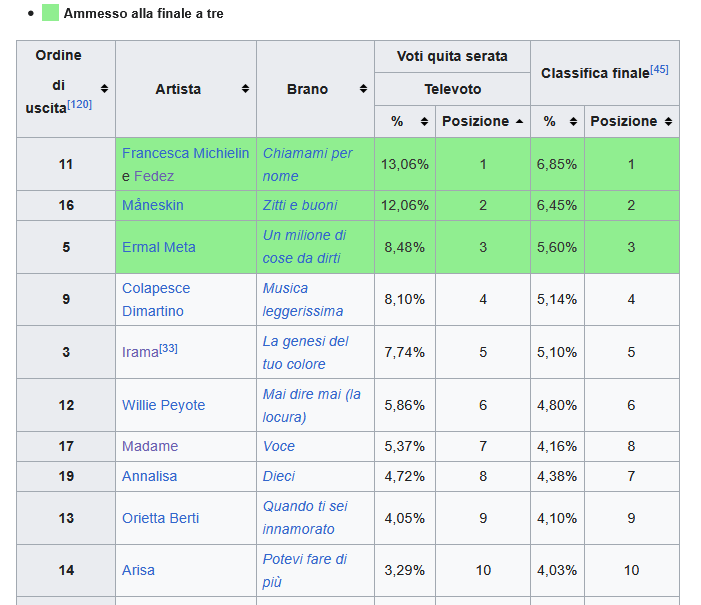Viewport: 701px width, 605px height.
Task: Open footnote reference 45
Action: click(659, 70)
